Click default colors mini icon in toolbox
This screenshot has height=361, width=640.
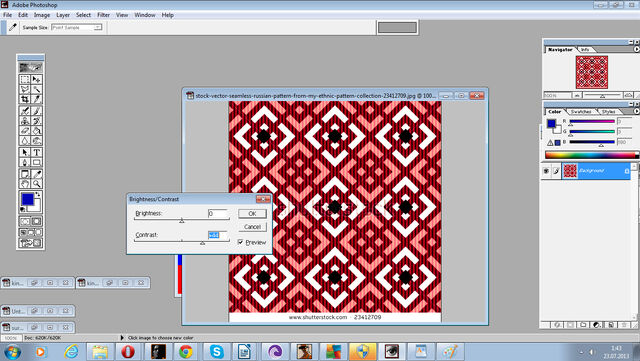[23, 209]
